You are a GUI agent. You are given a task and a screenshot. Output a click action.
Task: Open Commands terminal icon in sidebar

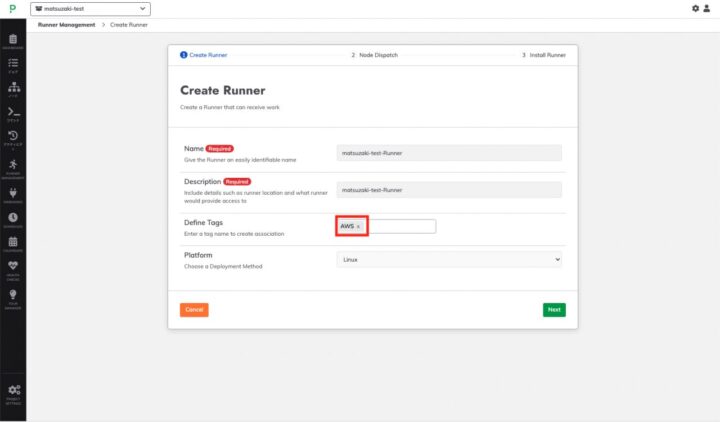click(x=13, y=113)
